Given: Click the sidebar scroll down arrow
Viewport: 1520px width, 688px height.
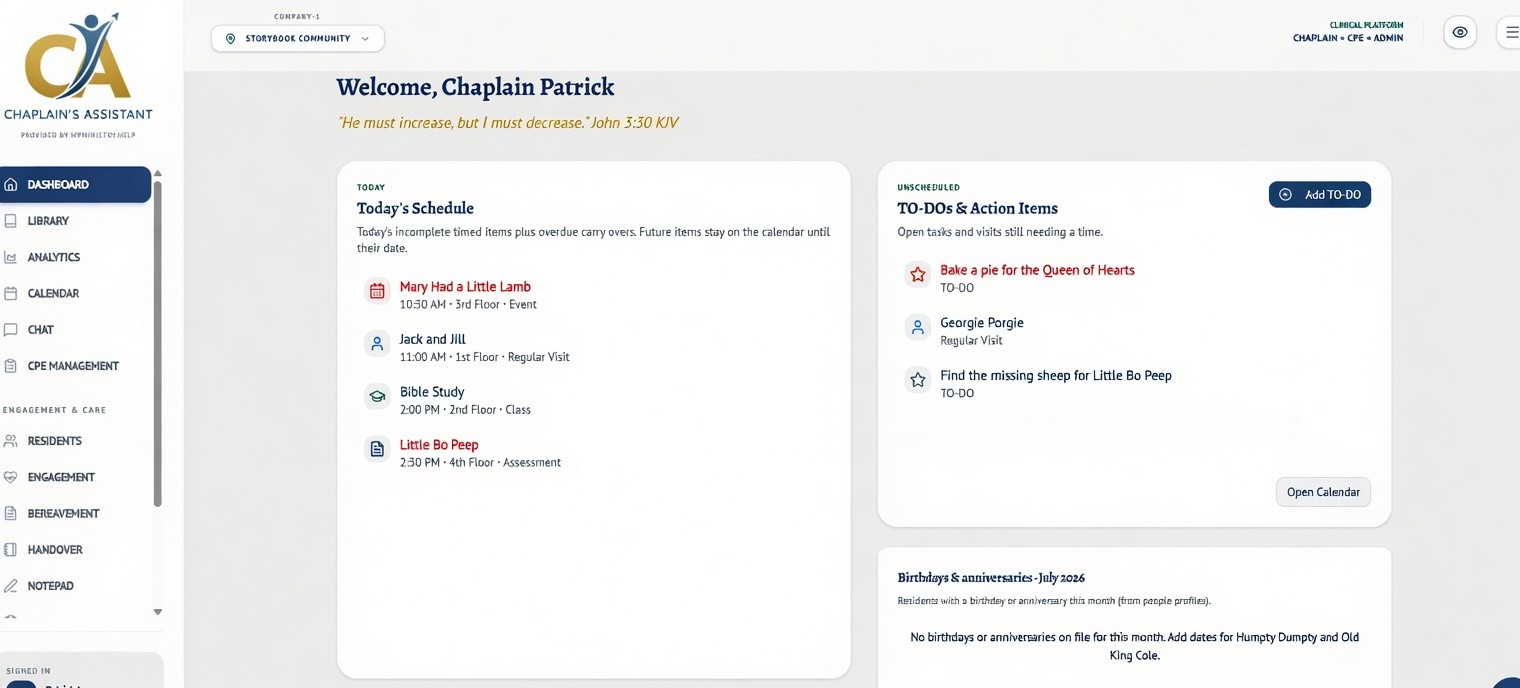Looking at the screenshot, I should pos(157,611).
